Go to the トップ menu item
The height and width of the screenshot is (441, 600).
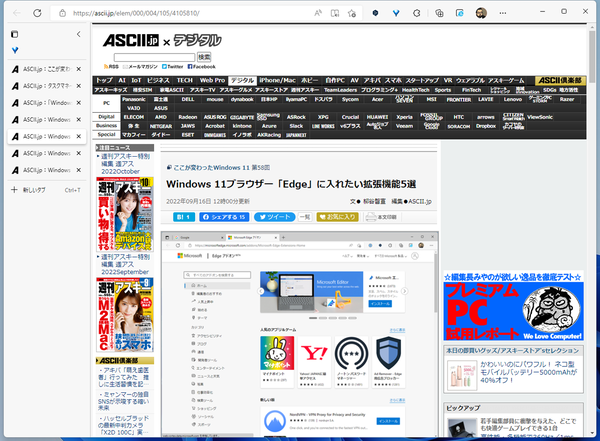pos(104,80)
